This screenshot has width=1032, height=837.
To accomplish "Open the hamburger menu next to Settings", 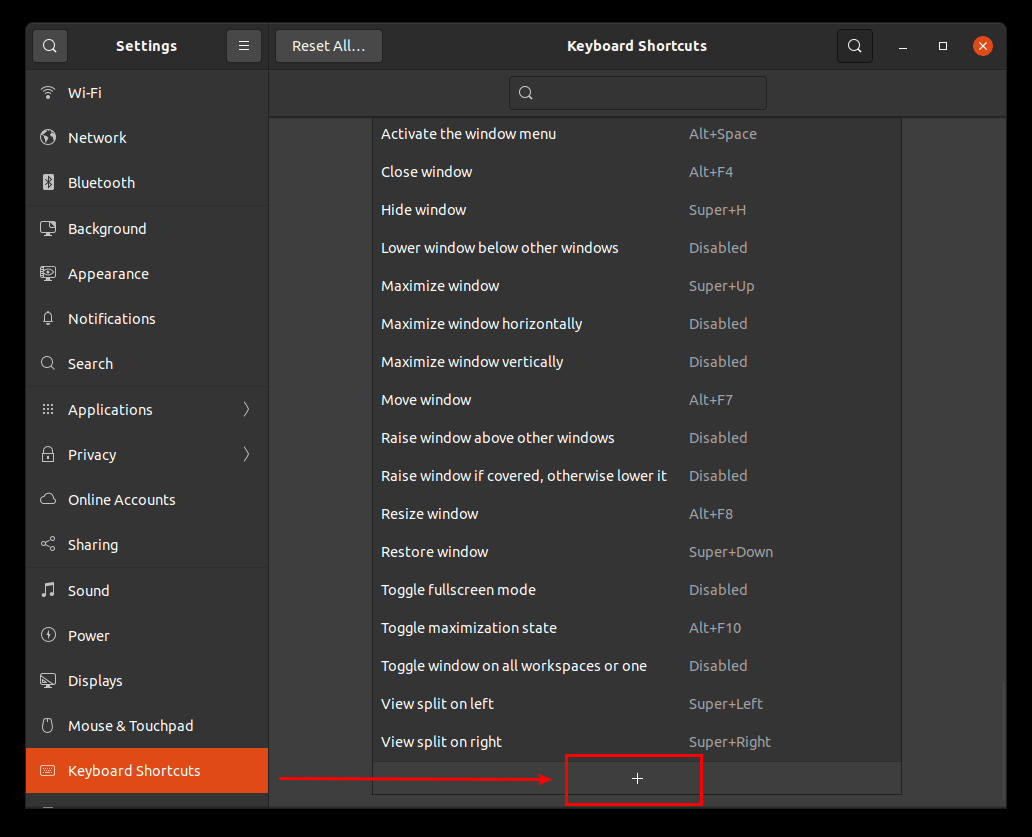I will pos(243,45).
